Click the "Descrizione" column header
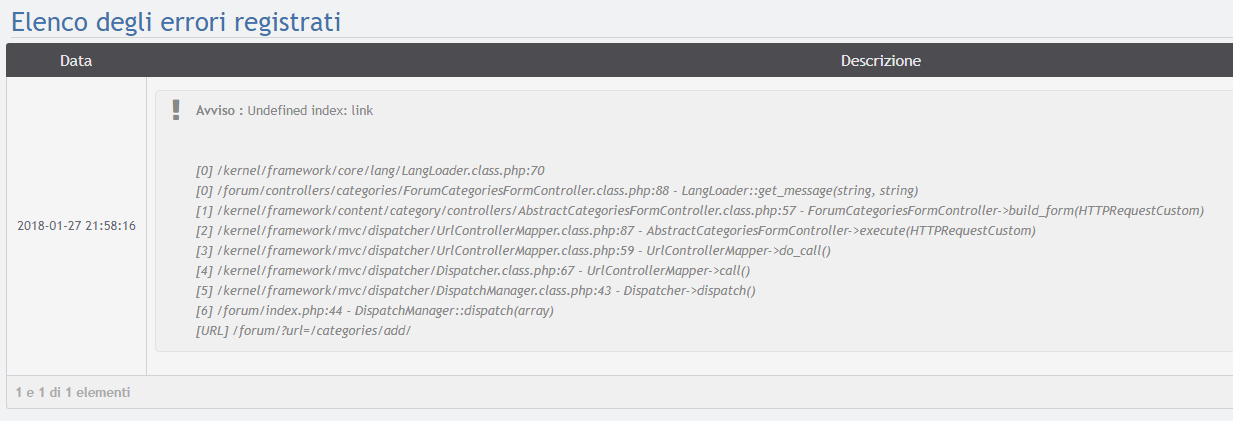1233x421 pixels. point(880,61)
